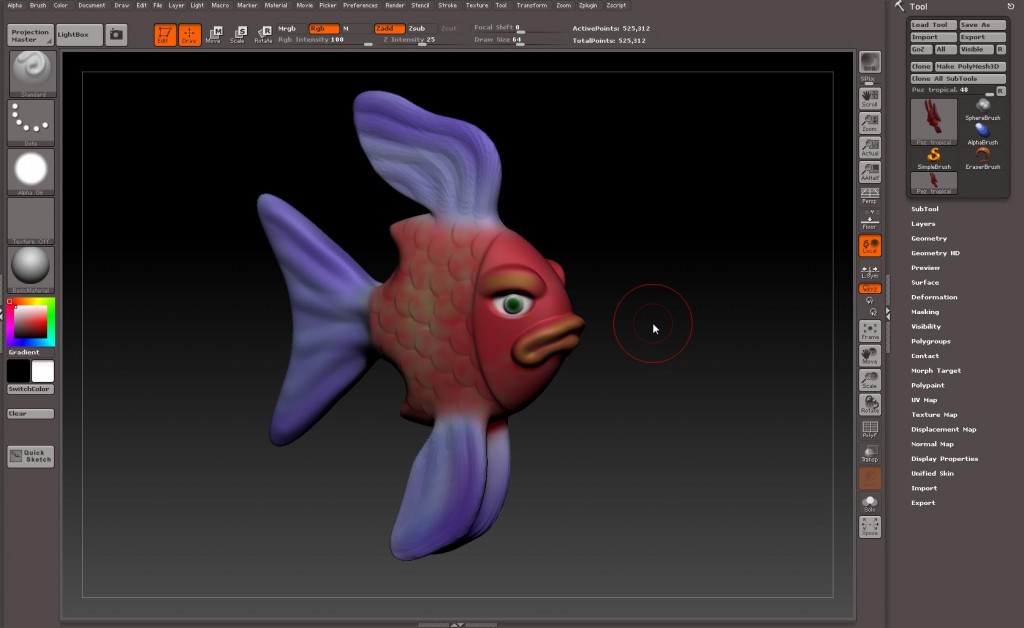The image size is (1024, 628).
Task: Enable Solo mode on right shelf
Action: pyautogui.click(x=870, y=503)
